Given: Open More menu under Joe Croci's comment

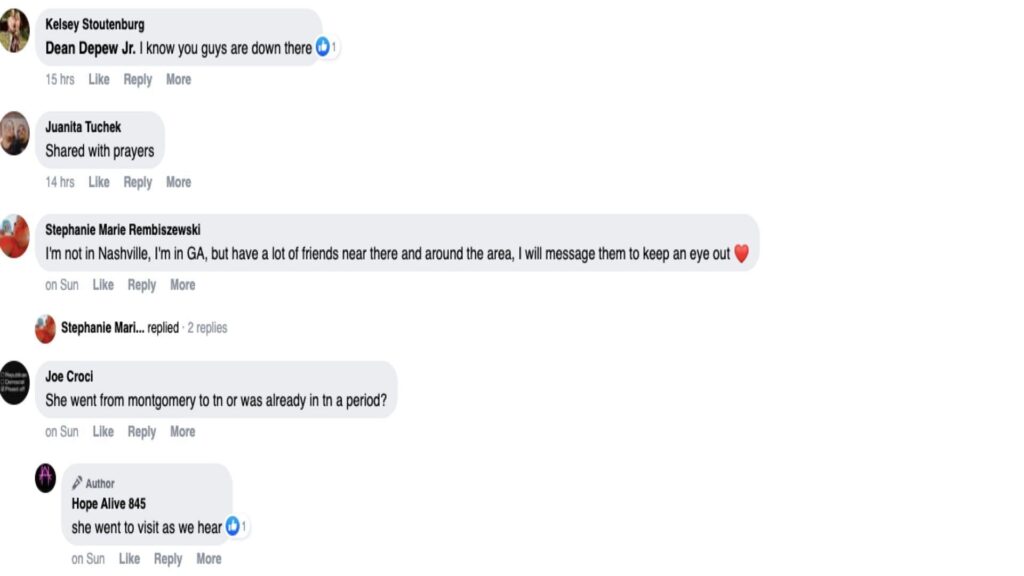Looking at the screenshot, I should [x=182, y=432].
